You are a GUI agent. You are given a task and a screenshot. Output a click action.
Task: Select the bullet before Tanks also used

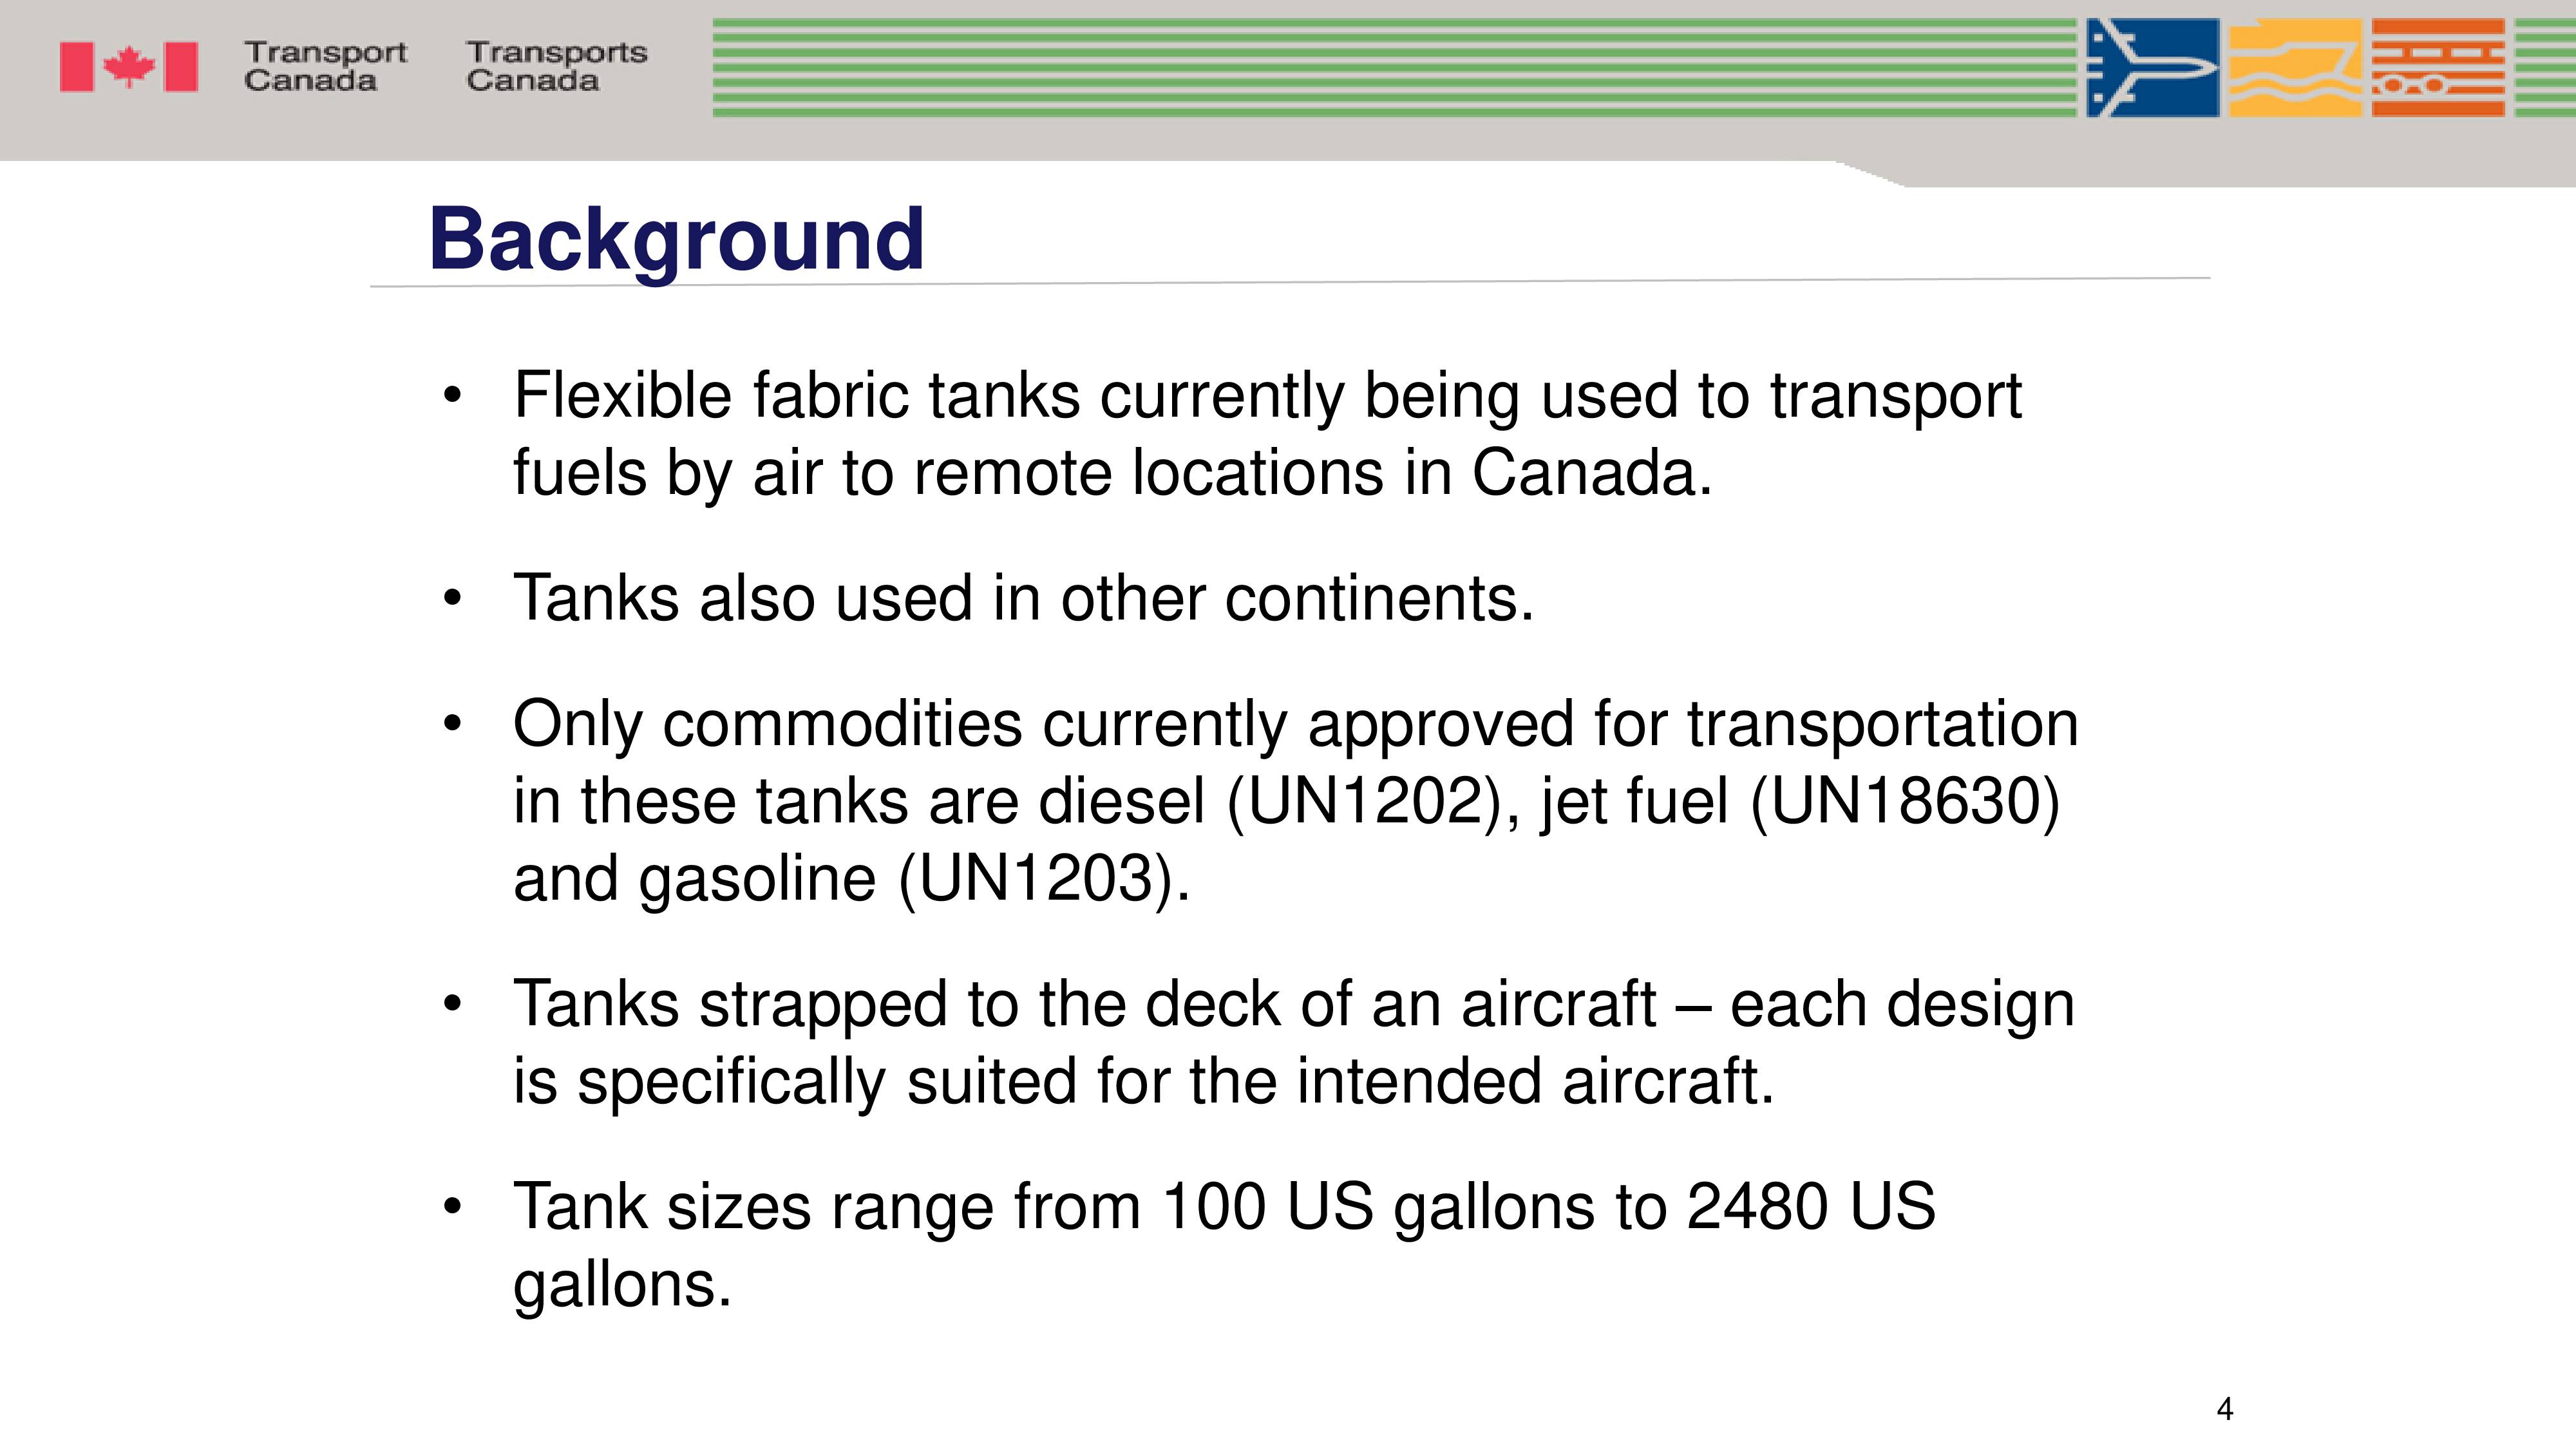click(x=453, y=599)
